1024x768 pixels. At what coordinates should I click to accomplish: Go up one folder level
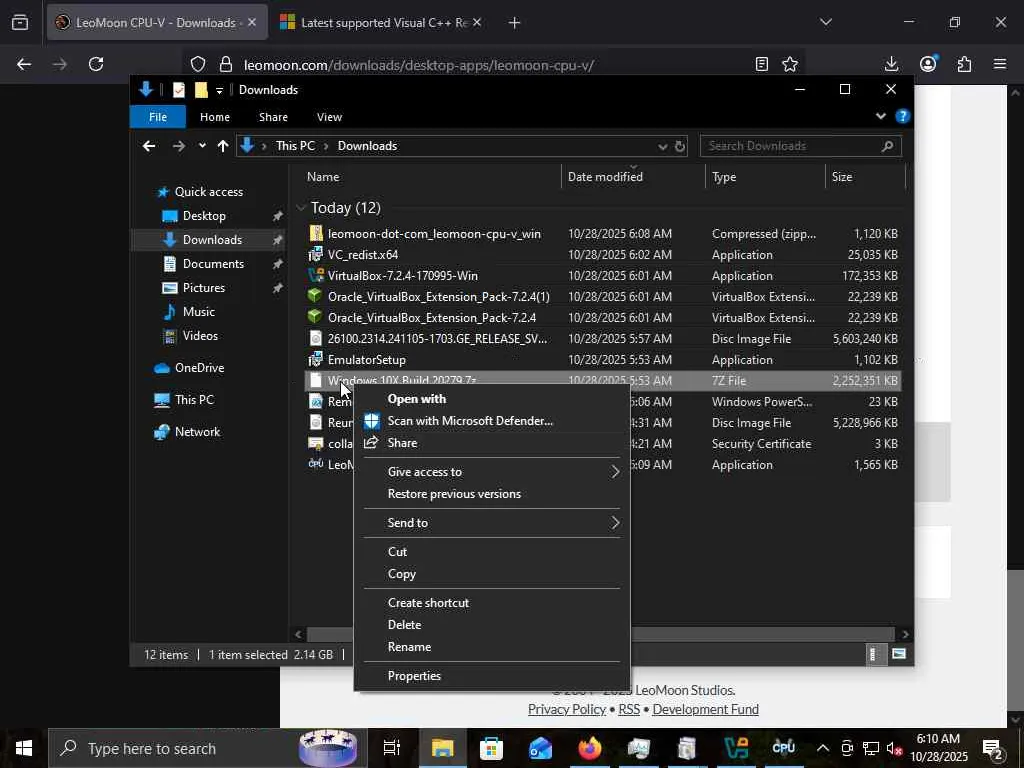[x=223, y=146]
